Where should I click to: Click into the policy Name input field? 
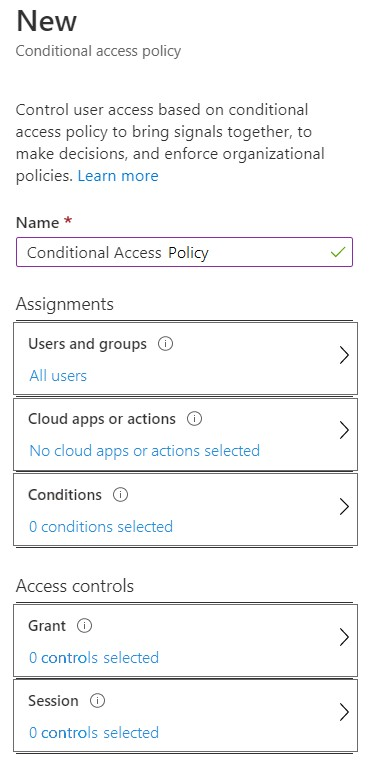click(x=184, y=252)
